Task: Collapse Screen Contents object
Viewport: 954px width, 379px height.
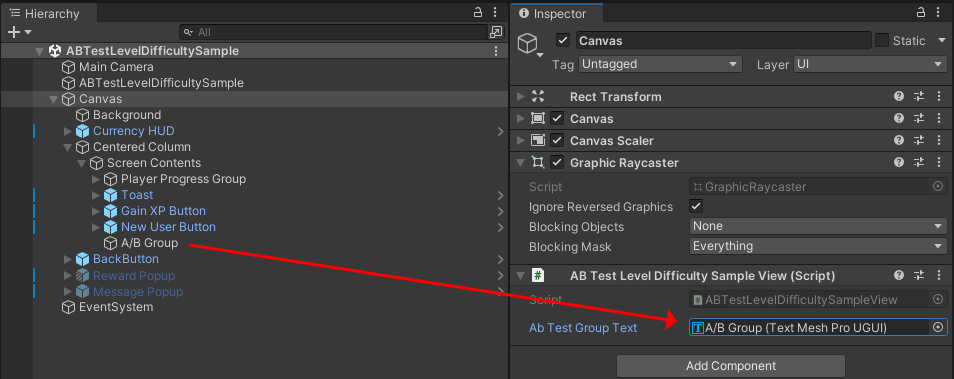Action: tap(82, 163)
